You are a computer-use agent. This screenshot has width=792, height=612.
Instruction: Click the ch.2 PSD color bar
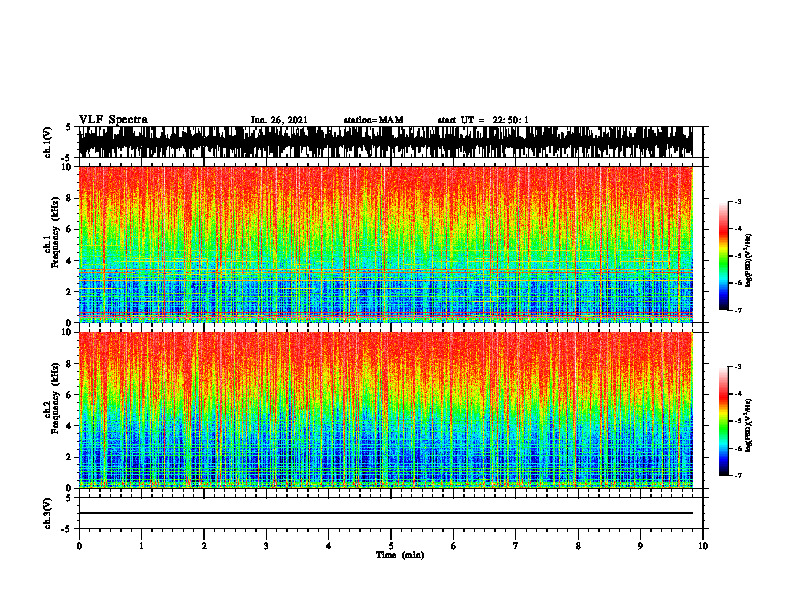tap(724, 421)
